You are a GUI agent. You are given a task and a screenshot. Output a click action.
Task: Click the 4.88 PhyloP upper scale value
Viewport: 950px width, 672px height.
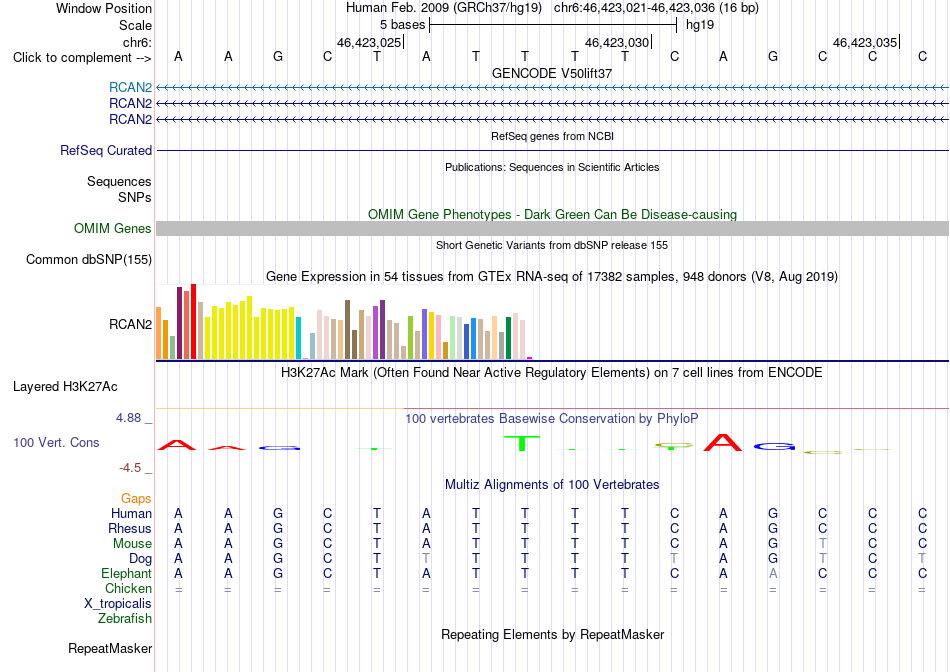[x=128, y=418]
